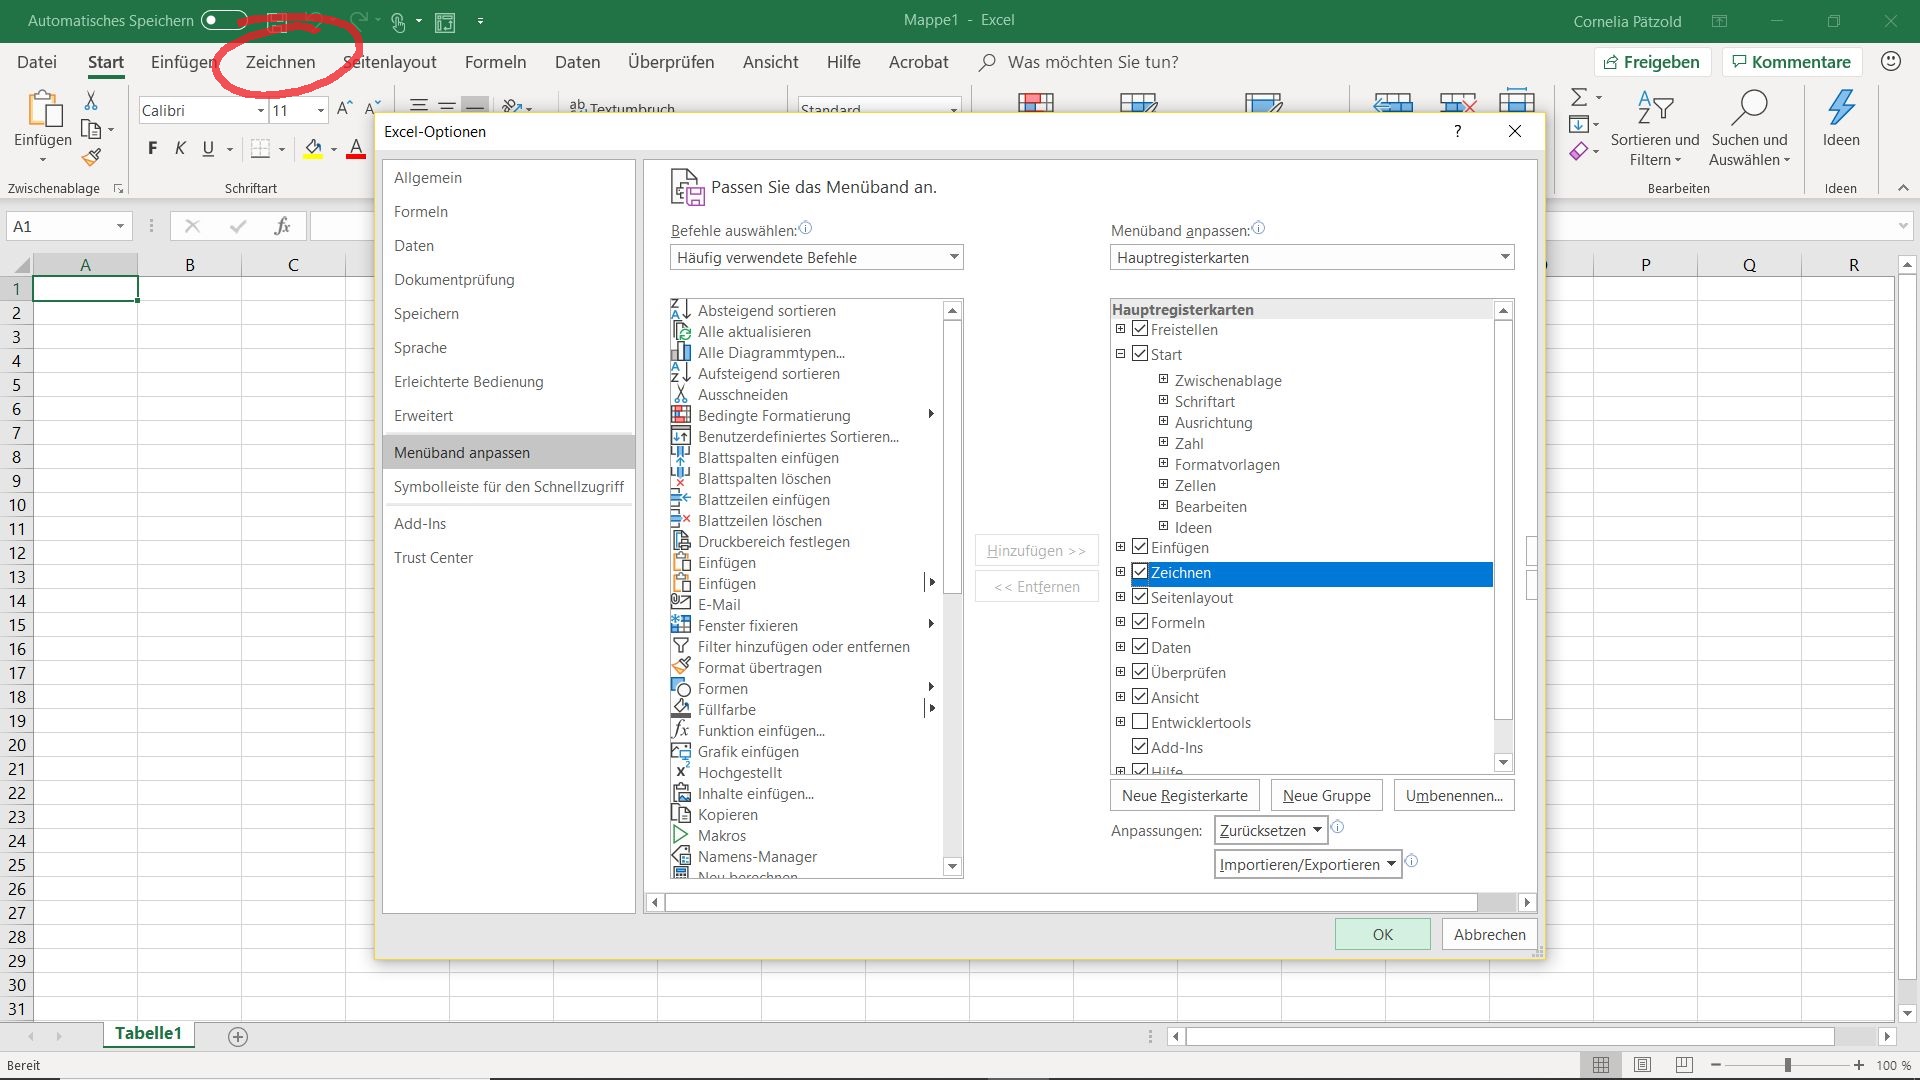Click the Format Painter brush icon
Screen dimensions: 1920x1080
91,157
